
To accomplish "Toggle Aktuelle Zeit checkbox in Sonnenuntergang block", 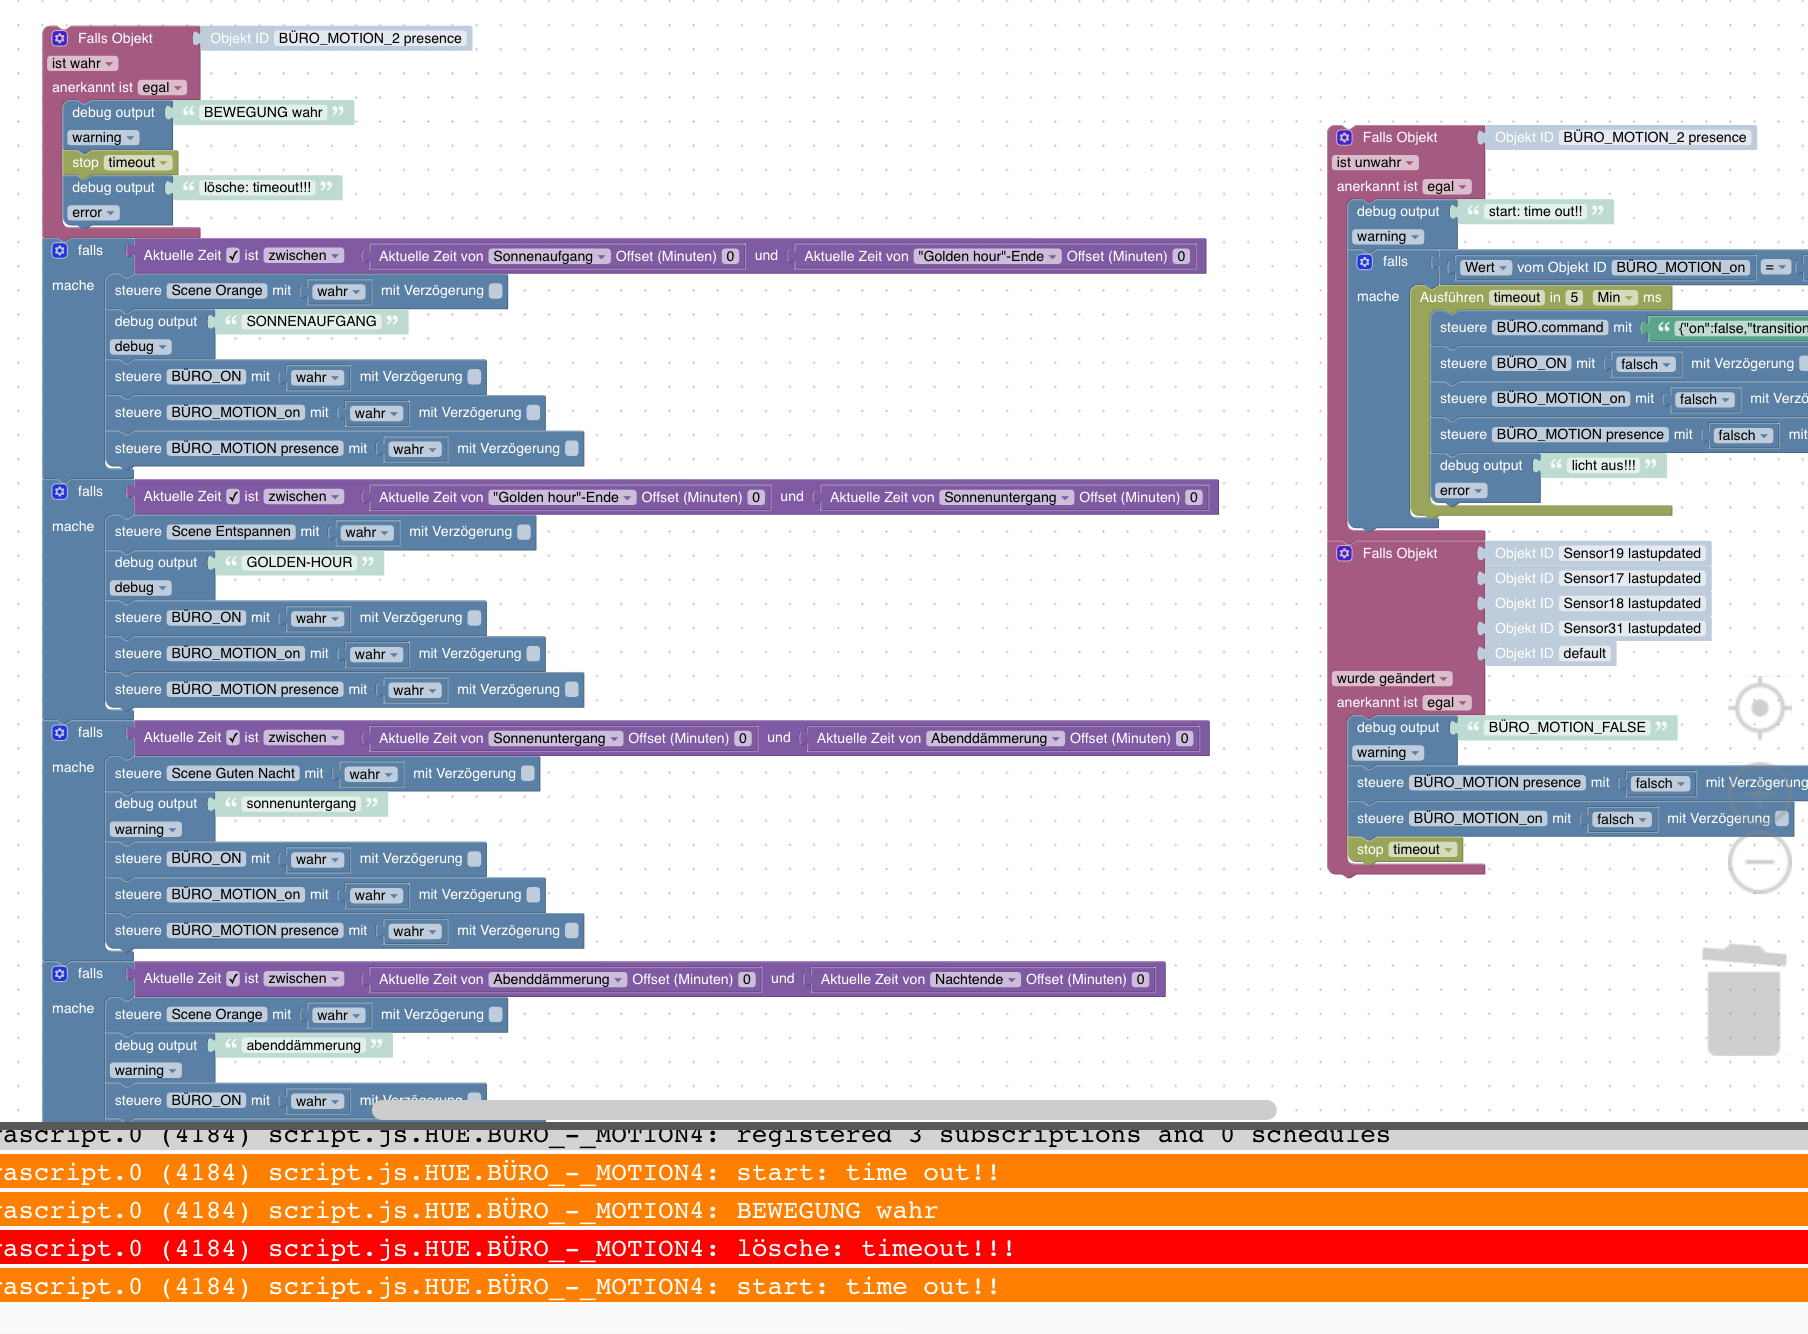I will (233, 737).
